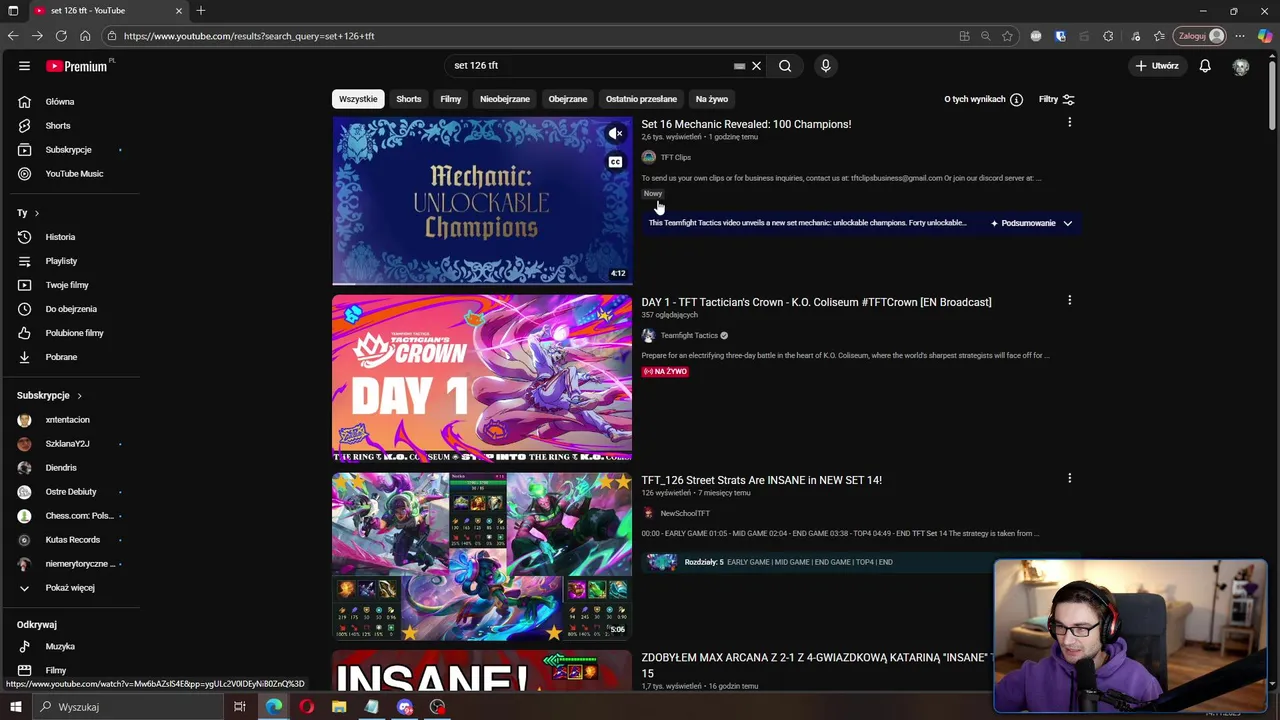This screenshot has height=720, width=1280.
Task: Open browser extensions puzzle icon
Action: pyautogui.click(x=1108, y=36)
